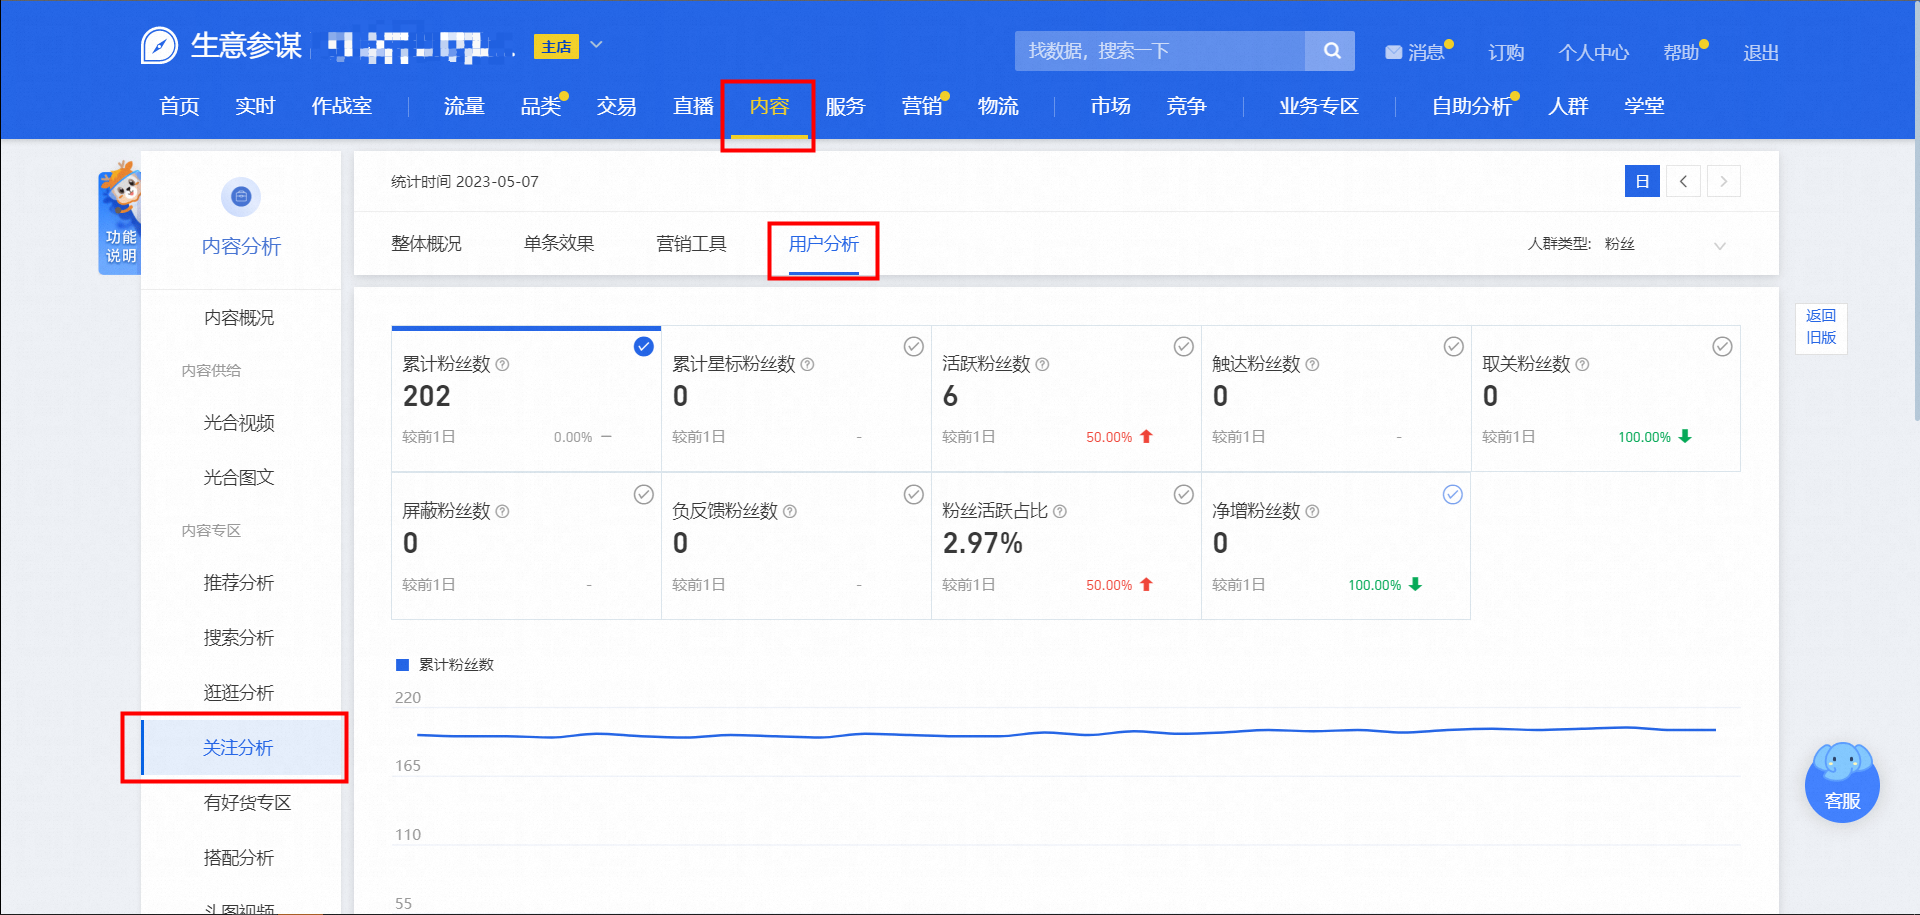This screenshot has width=1920, height=915.
Task: Open the 品类 top navigation tab
Action: tap(540, 106)
